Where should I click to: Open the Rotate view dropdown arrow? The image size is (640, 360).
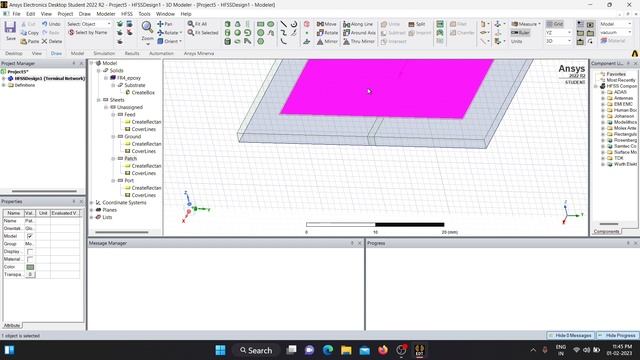click(181, 33)
